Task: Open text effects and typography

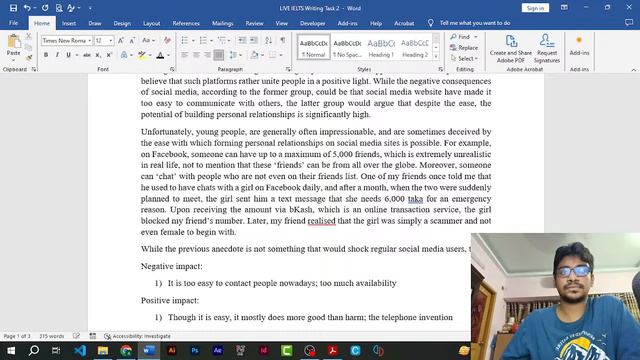Action: coord(124,55)
